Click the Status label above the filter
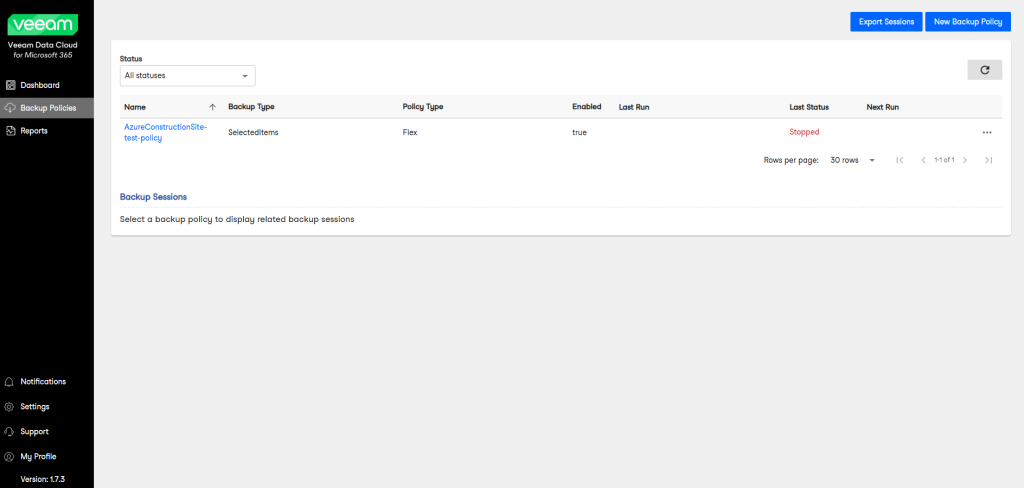This screenshot has width=1024, height=488. point(131,59)
